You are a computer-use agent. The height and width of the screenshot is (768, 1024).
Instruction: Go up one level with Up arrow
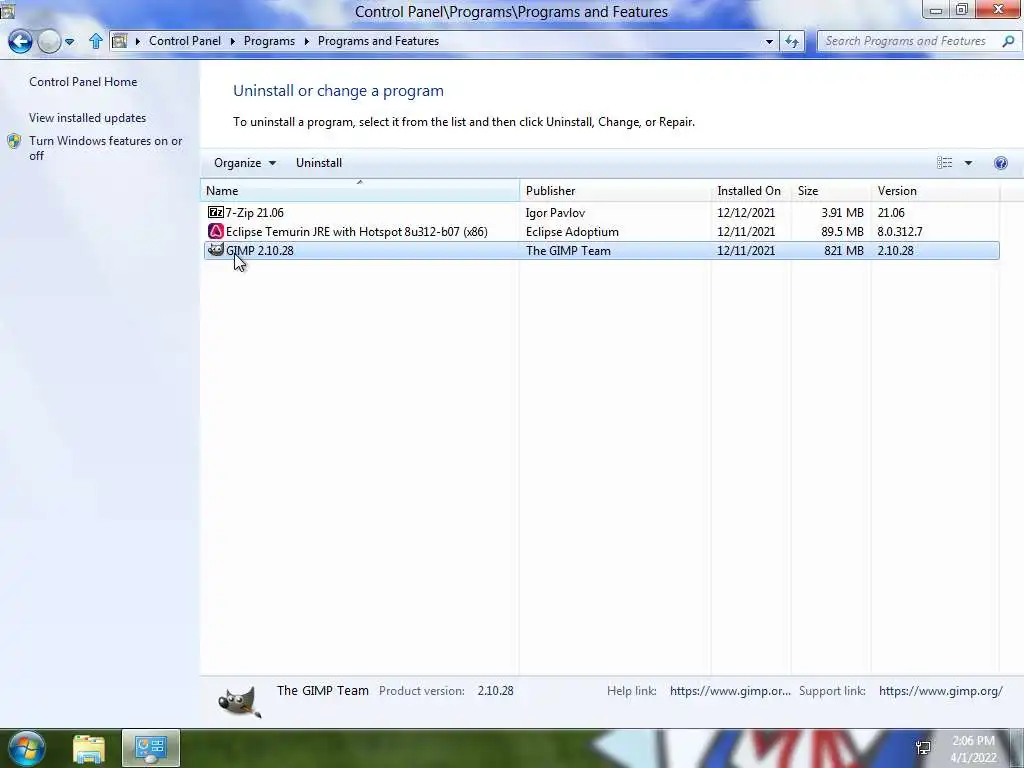[x=96, y=41]
